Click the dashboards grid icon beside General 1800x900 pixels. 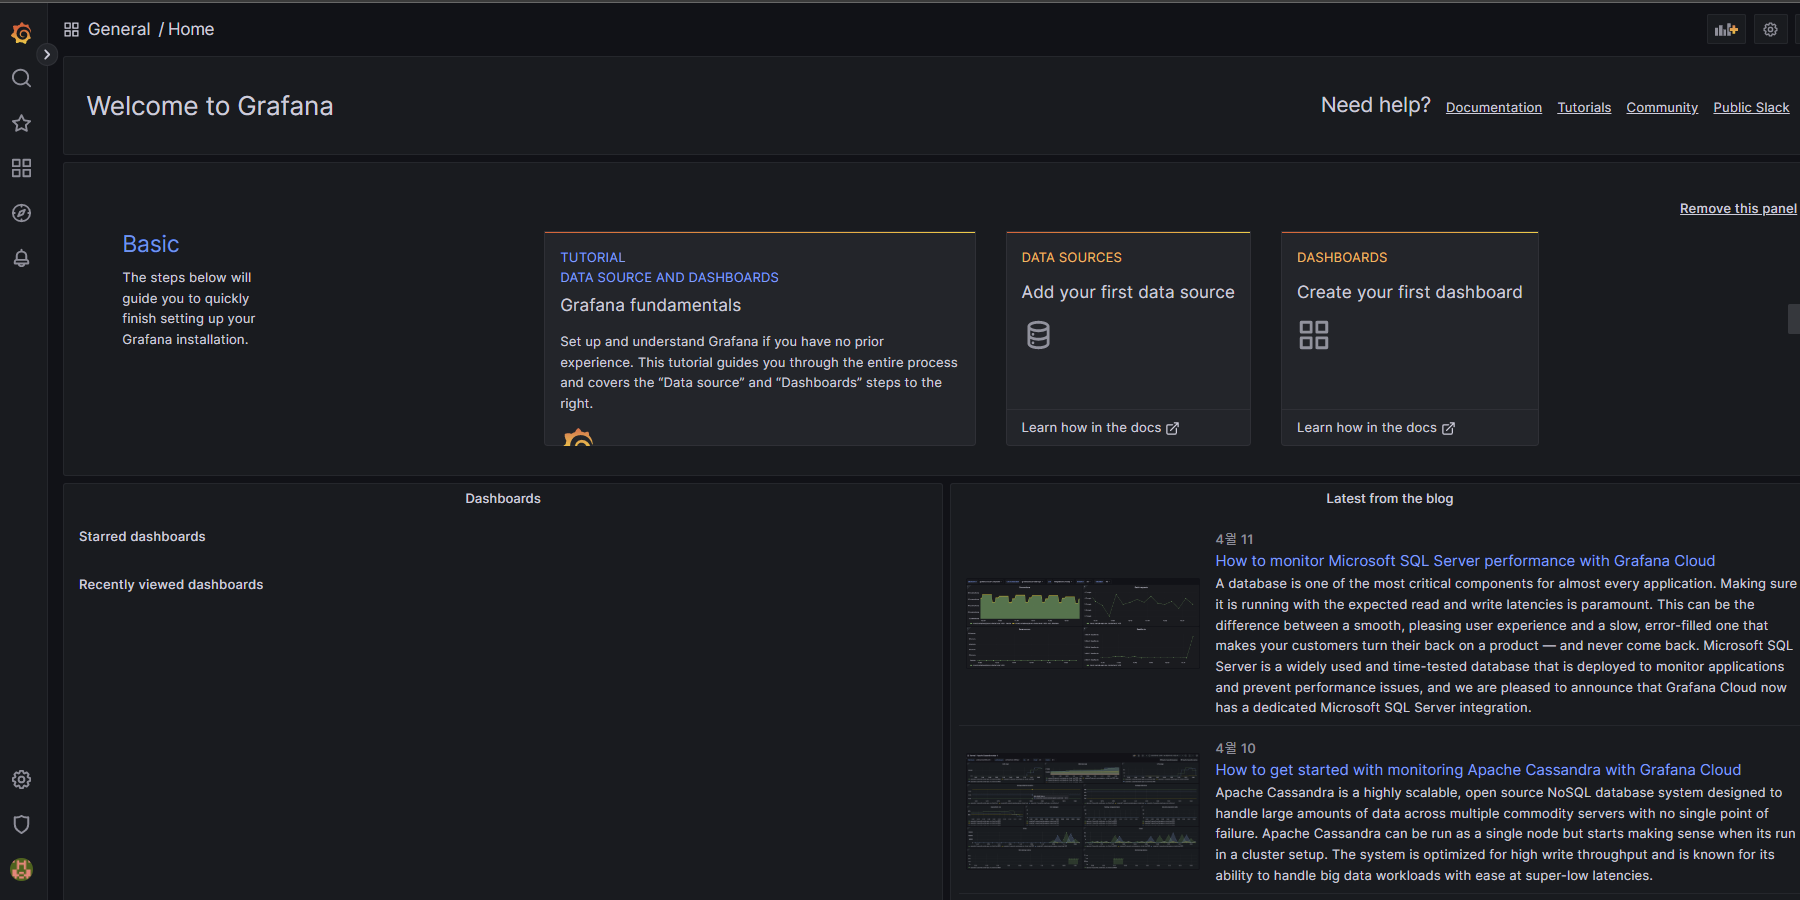click(71, 29)
